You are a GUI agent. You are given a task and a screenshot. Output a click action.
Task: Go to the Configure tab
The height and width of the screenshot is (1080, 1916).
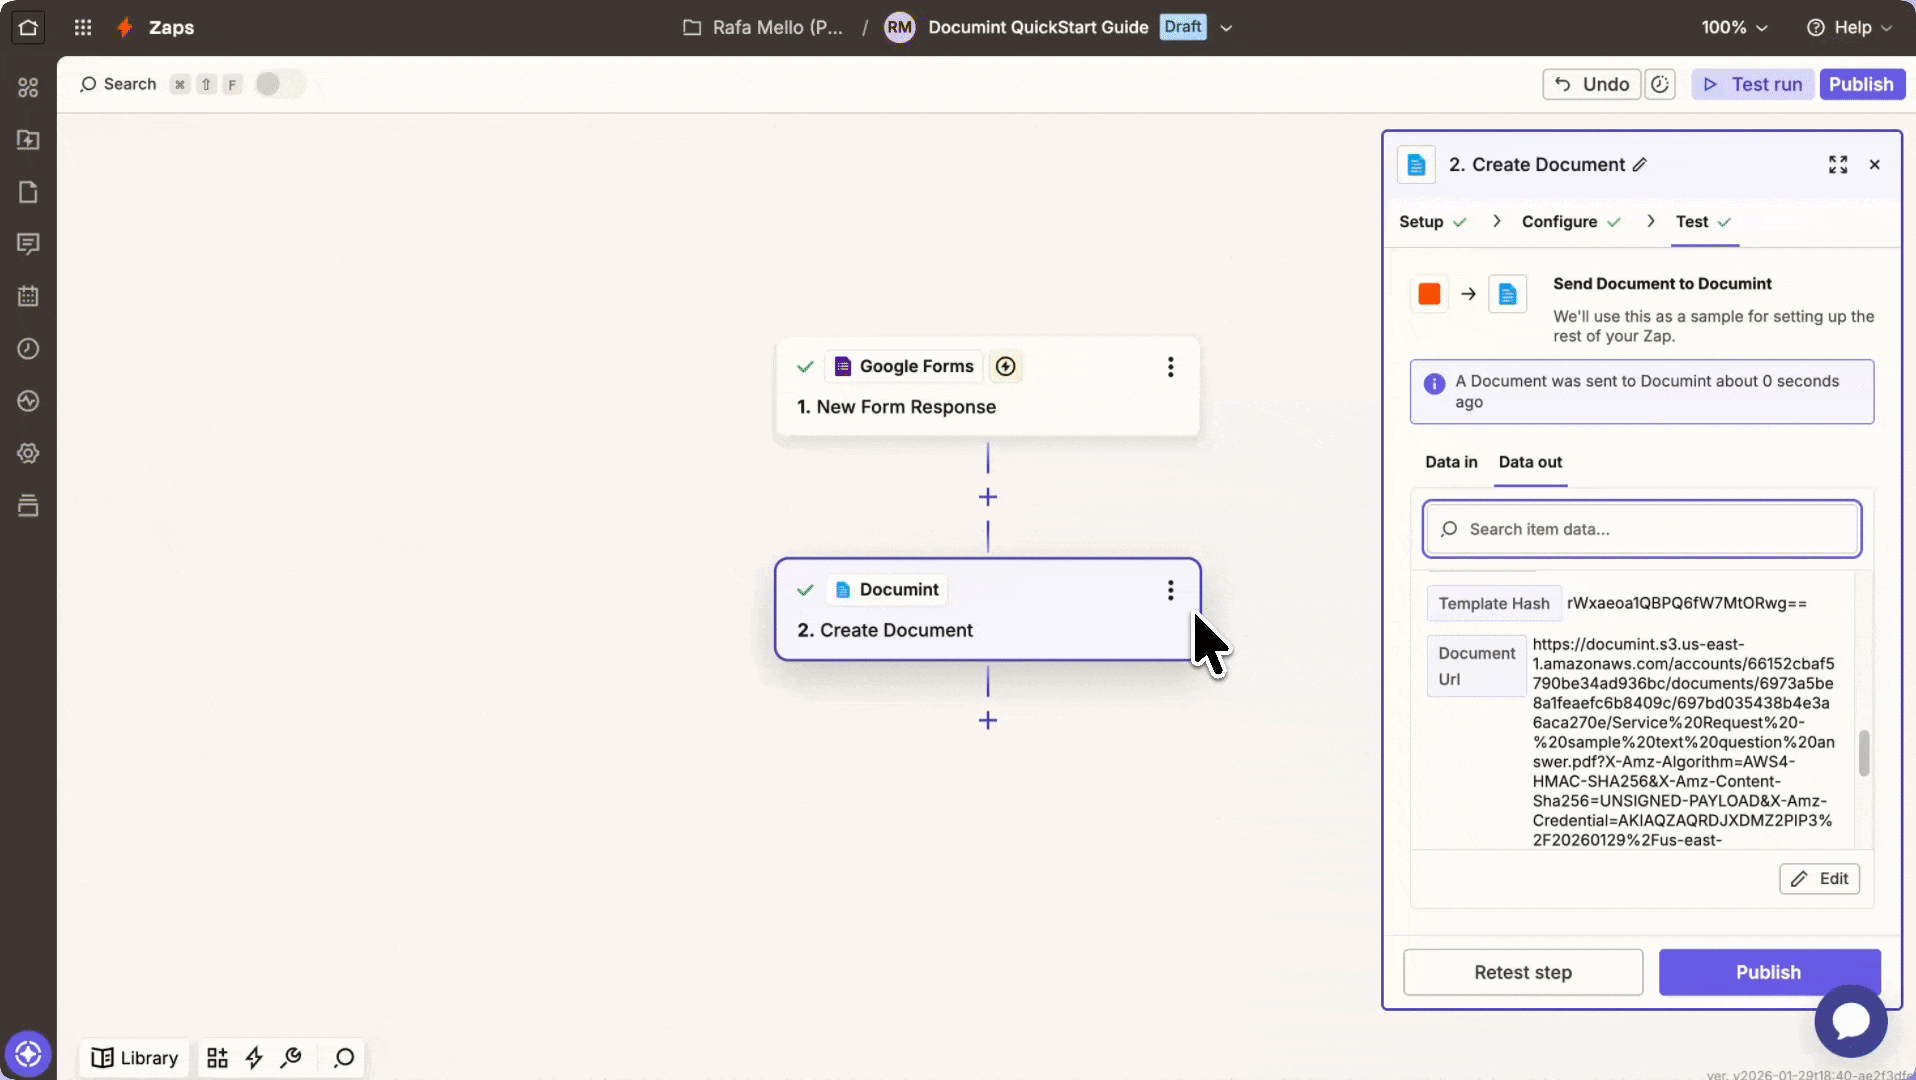pyautogui.click(x=1559, y=222)
